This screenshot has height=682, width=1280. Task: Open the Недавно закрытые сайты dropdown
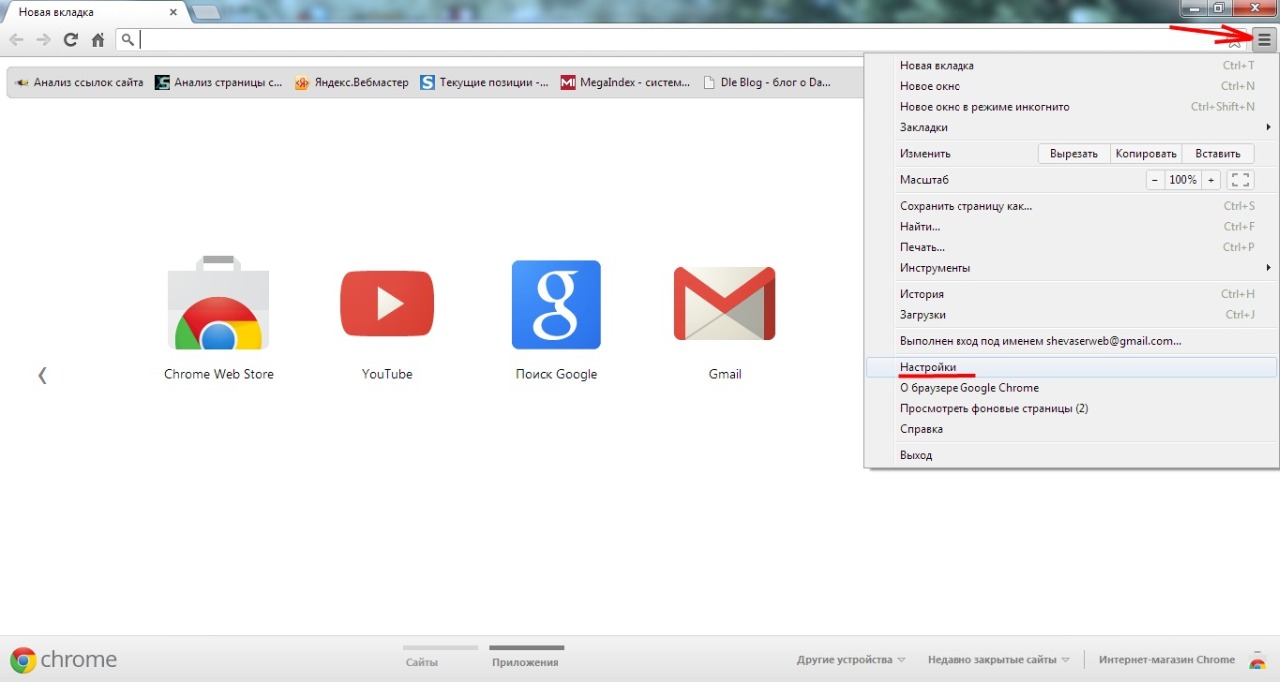(998, 660)
